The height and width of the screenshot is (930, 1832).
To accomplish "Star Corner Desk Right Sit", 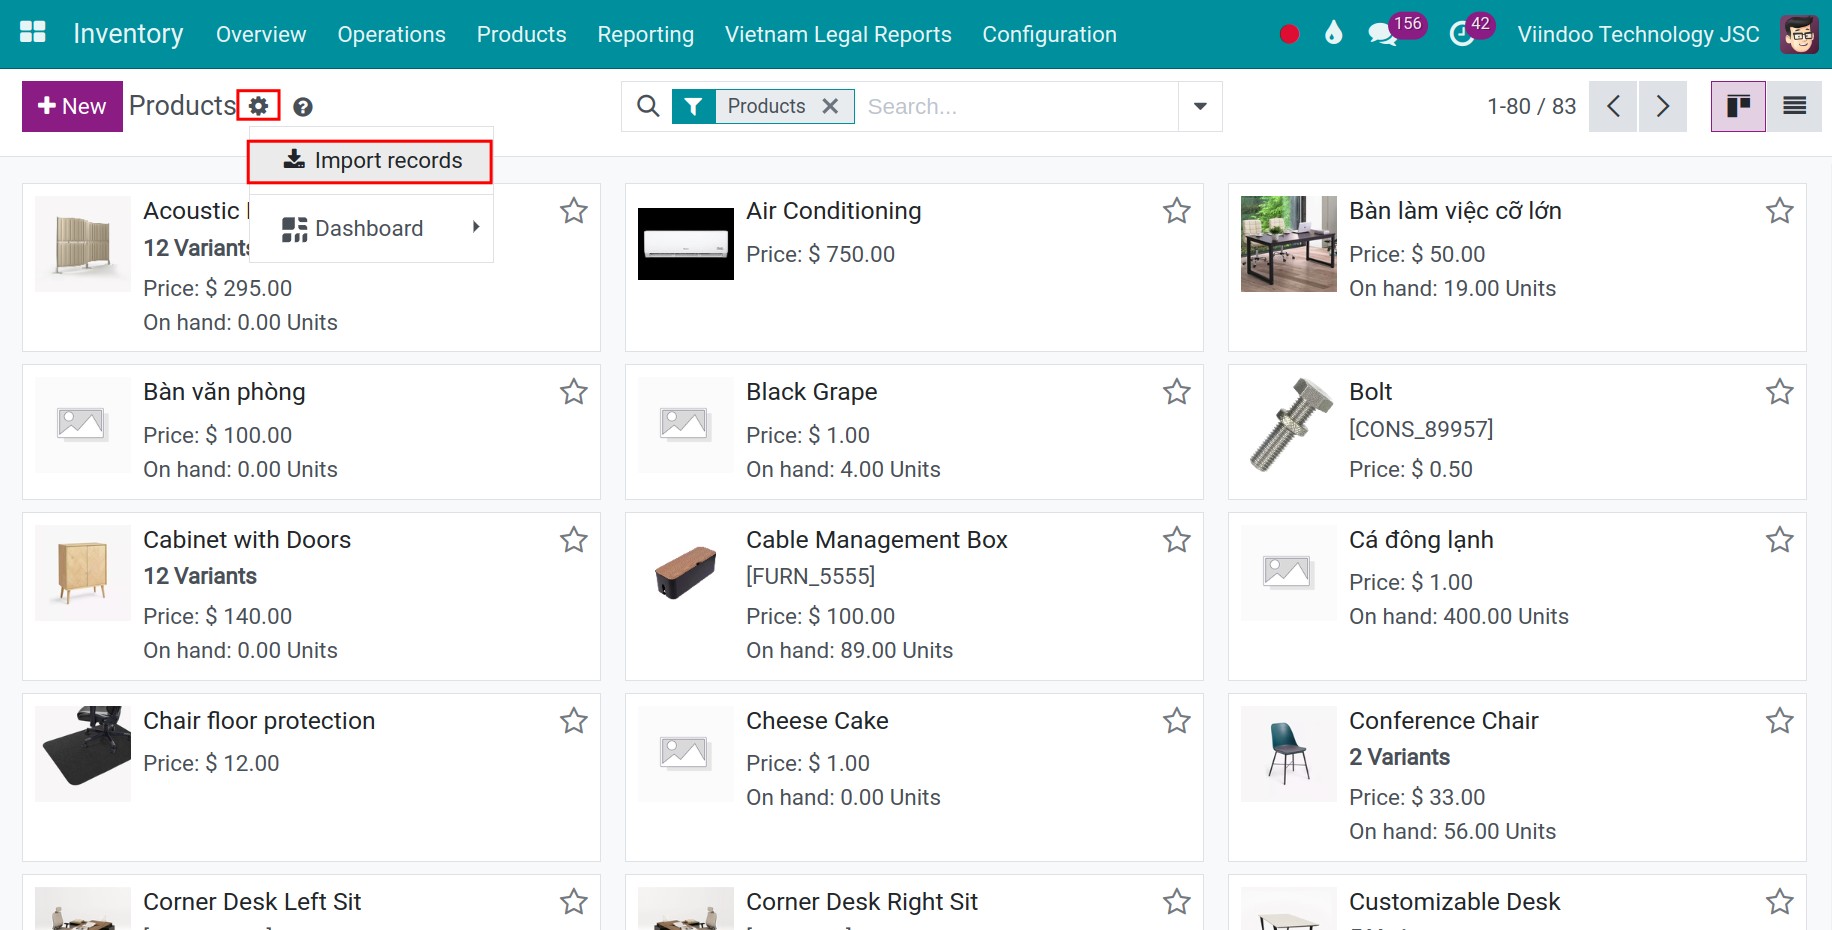I will [1177, 902].
